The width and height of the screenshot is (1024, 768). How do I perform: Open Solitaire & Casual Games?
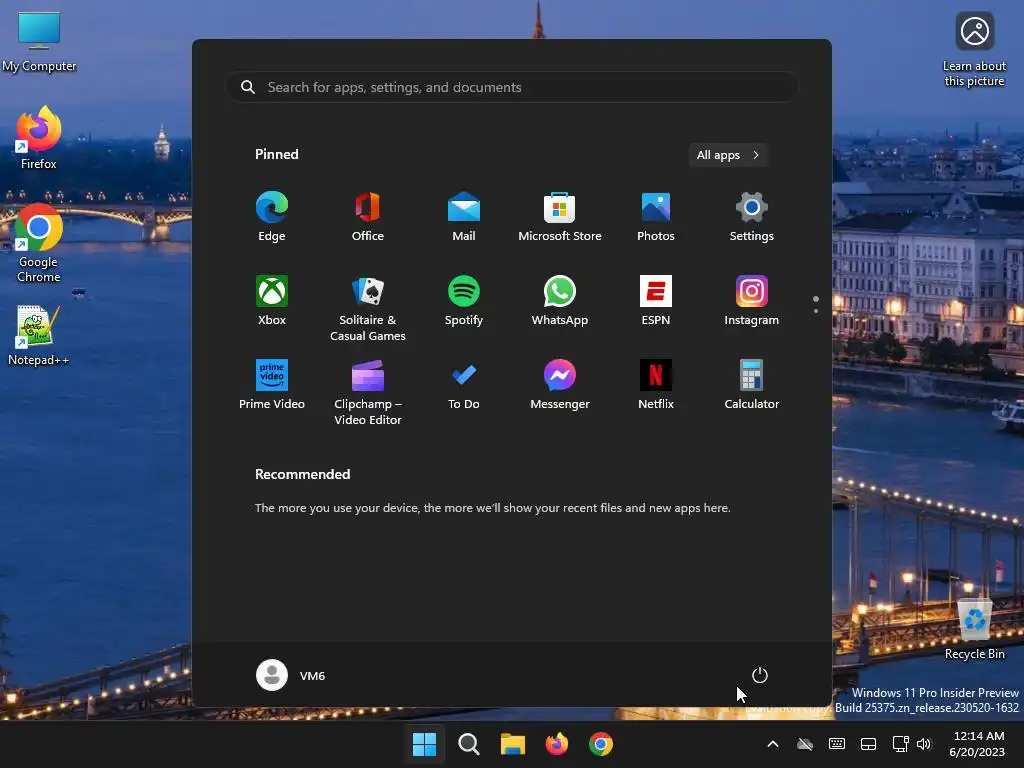(368, 308)
